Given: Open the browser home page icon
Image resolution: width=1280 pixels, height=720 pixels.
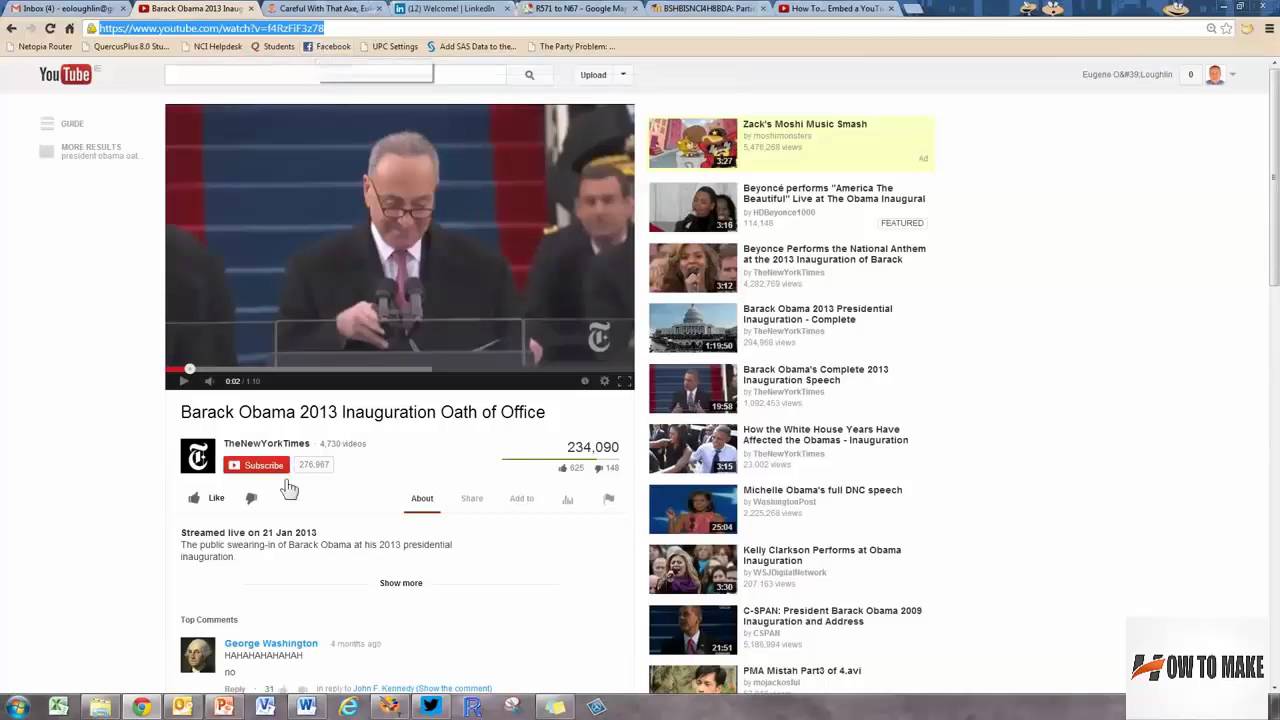Looking at the screenshot, I should point(69,28).
